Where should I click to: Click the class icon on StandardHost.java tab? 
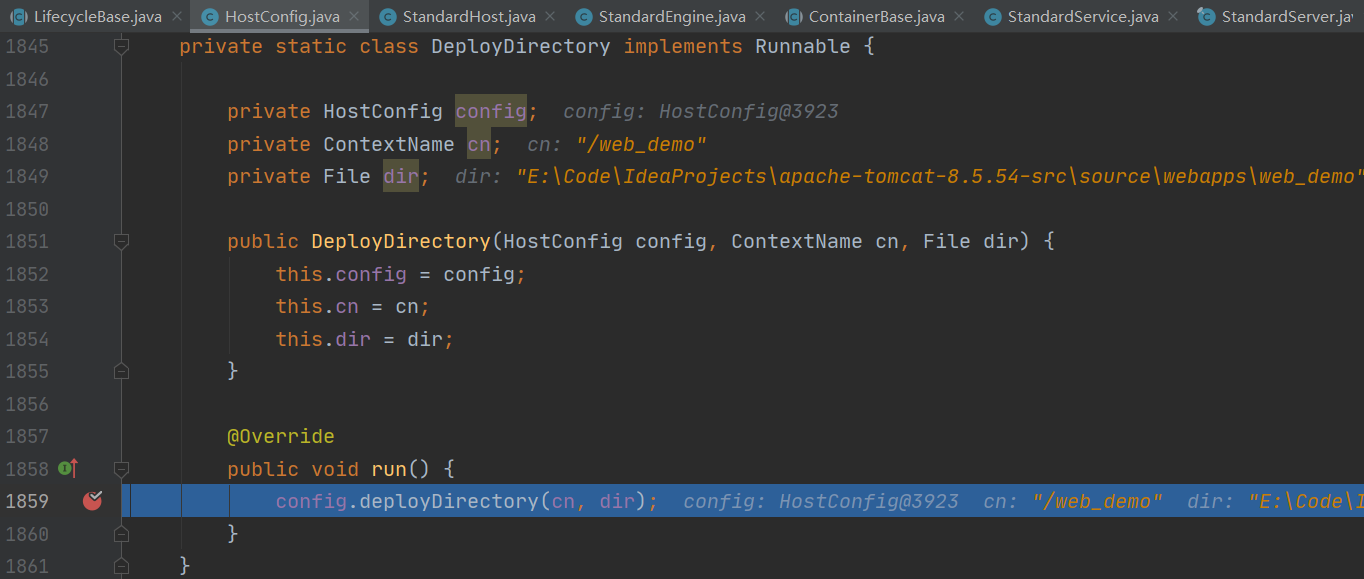[387, 17]
